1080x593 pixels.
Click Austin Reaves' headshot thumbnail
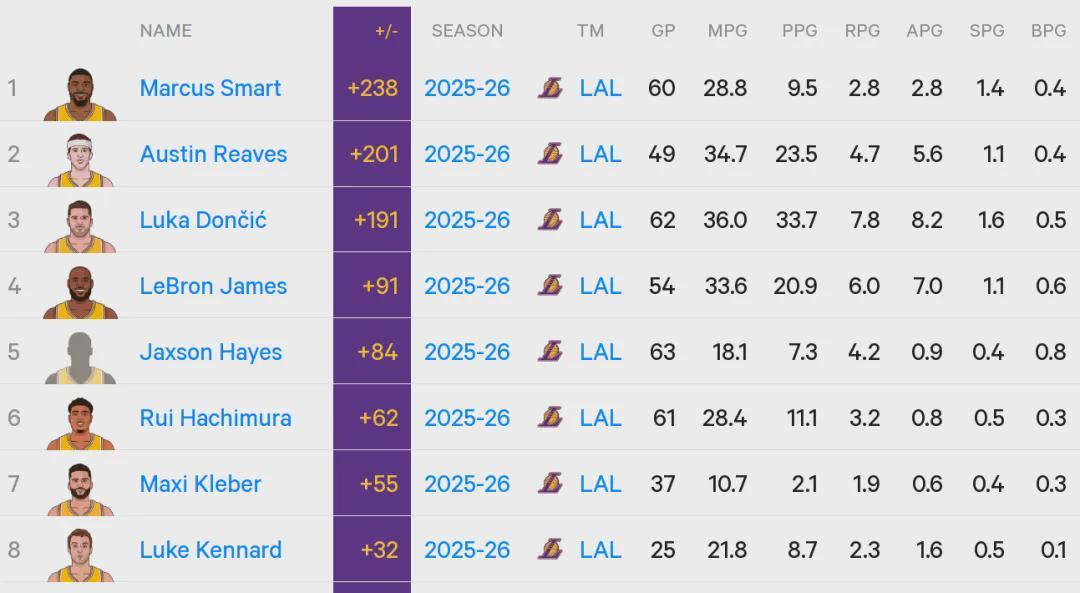[80, 158]
